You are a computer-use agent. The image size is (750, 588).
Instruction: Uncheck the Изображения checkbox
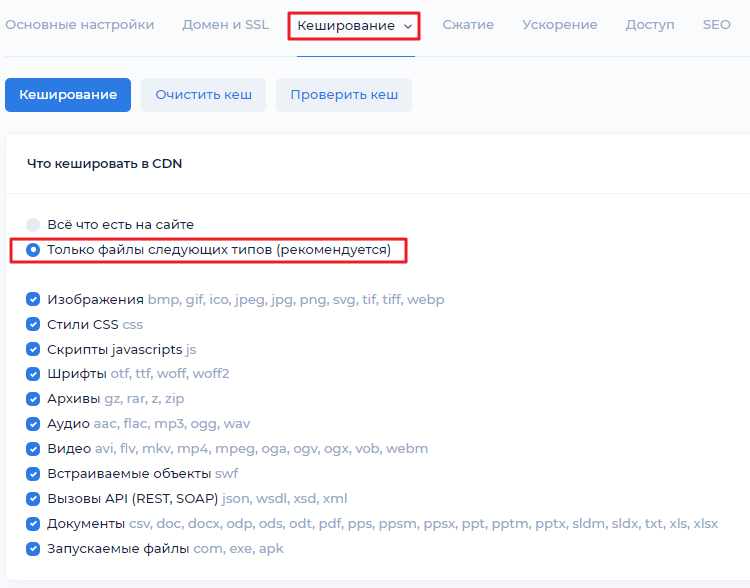33,300
